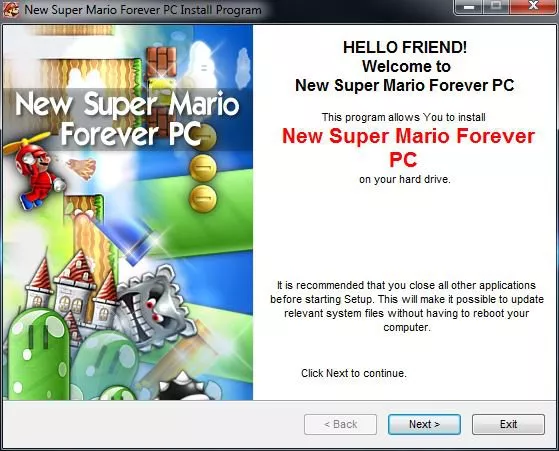Viewport: 559px width, 451px height.
Task: Click the white banner title 'New Super Mario Forever PC'
Action: 127,118
